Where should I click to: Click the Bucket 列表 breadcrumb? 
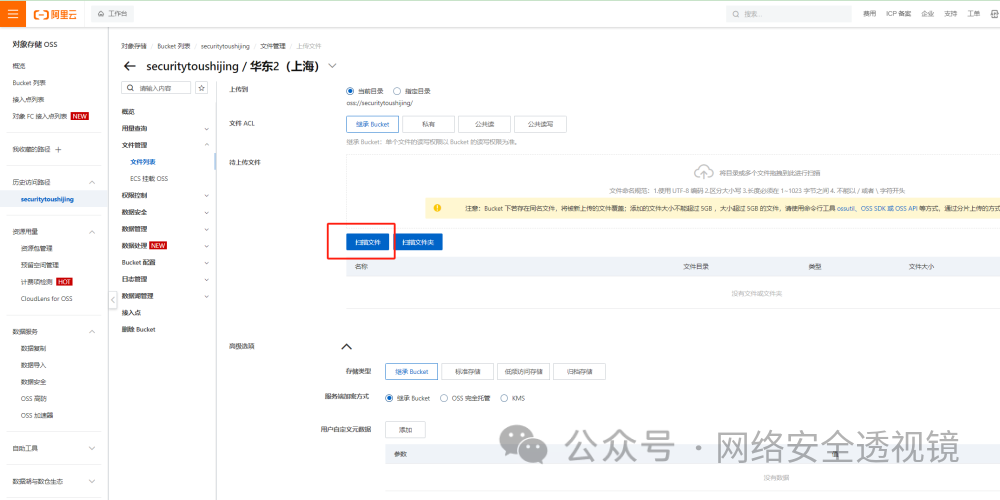point(173,47)
